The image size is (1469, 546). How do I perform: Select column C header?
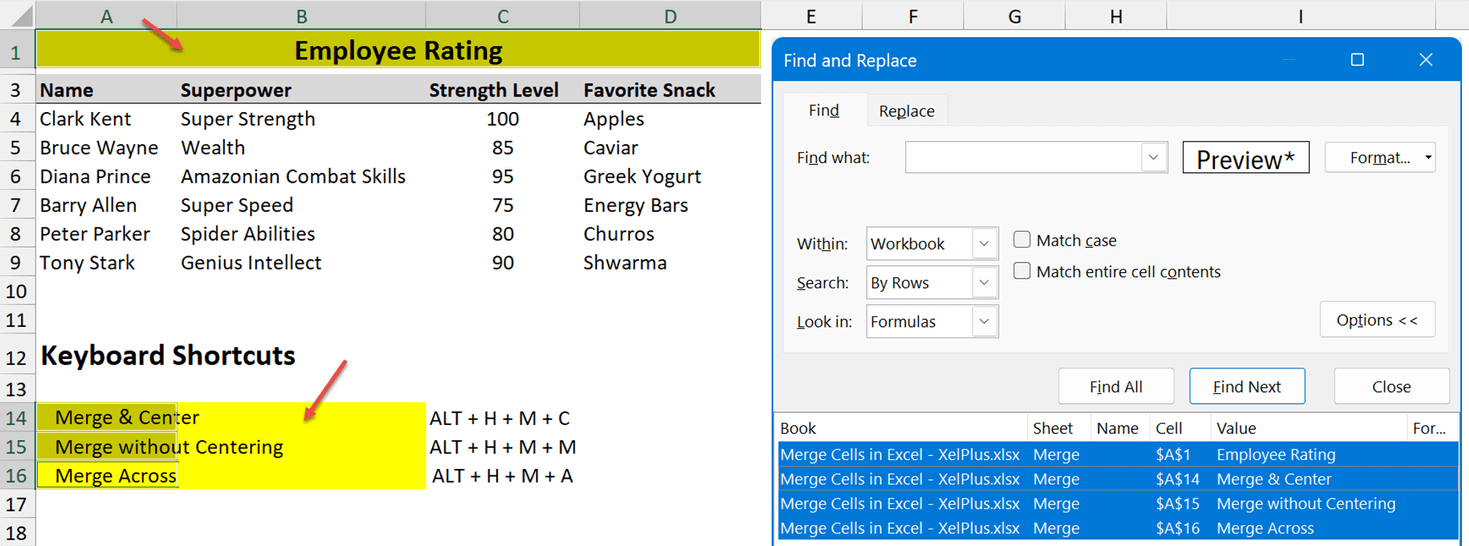pyautogui.click(x=502, y=15)
